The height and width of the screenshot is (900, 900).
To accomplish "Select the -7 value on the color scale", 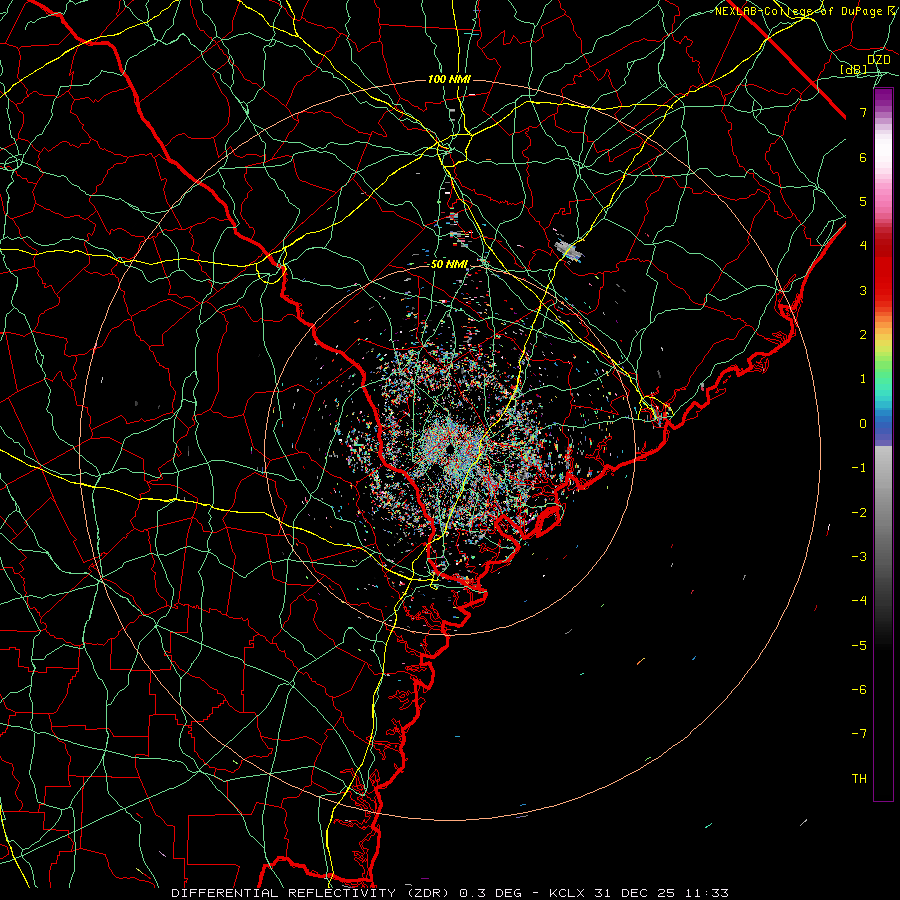I will point(859,734).
